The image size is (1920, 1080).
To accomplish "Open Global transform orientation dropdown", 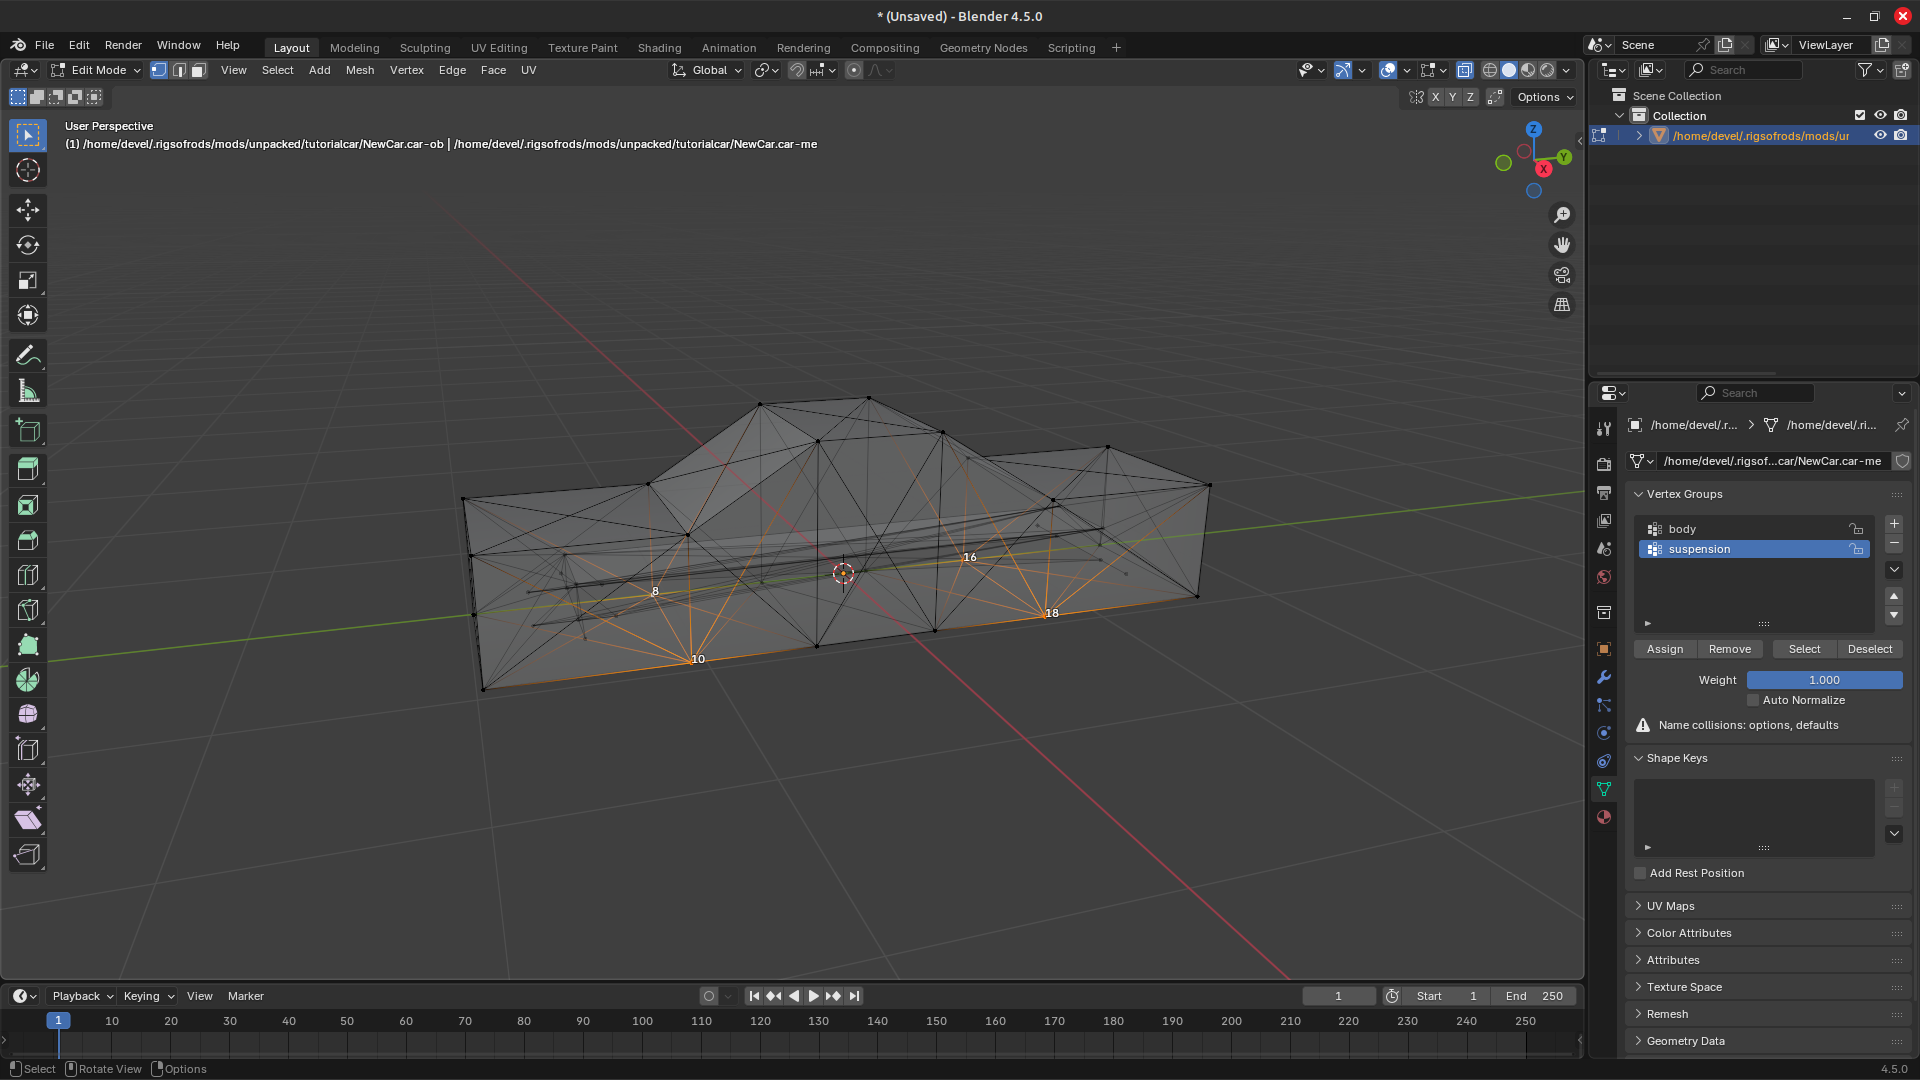I will pyautogui.click(x=708, y=70).
